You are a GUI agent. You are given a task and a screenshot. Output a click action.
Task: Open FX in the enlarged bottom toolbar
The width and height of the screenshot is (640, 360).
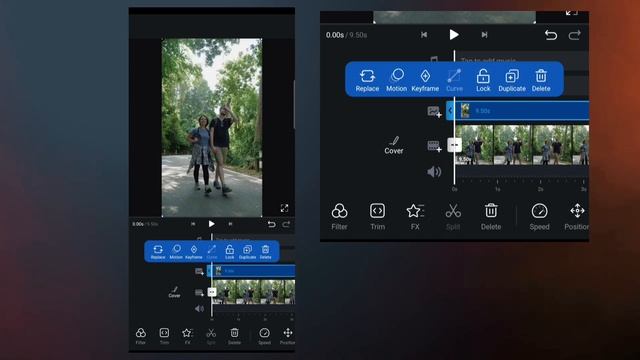[x=415, y=217]
